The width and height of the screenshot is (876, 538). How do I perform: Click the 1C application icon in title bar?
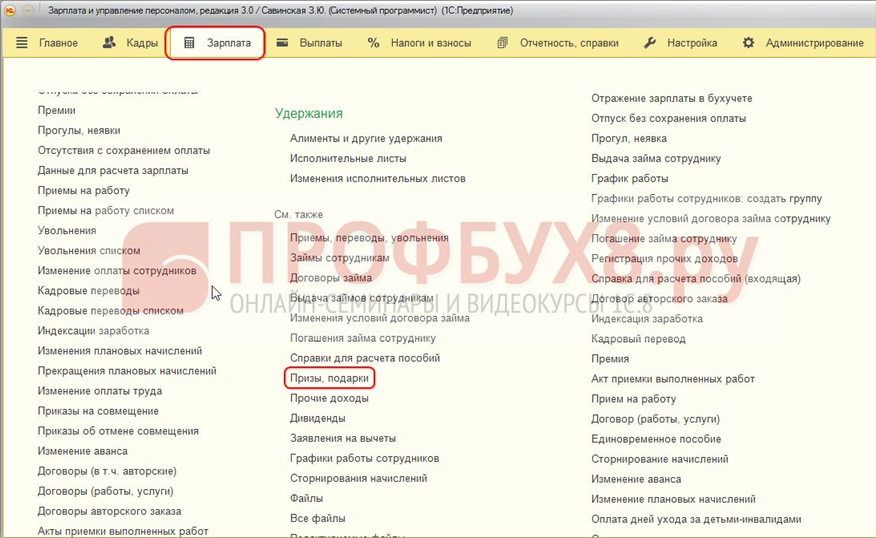10,10
